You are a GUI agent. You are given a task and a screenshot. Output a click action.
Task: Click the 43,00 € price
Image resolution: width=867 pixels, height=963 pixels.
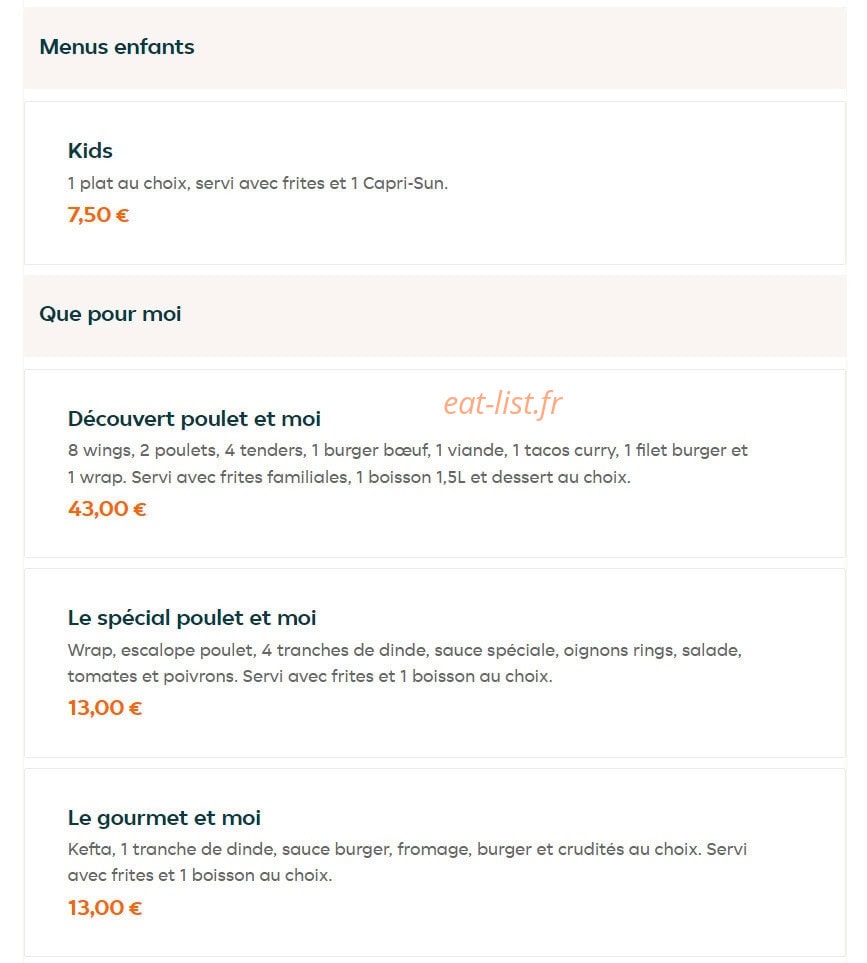pyautogui.click(x=107, y=509)
